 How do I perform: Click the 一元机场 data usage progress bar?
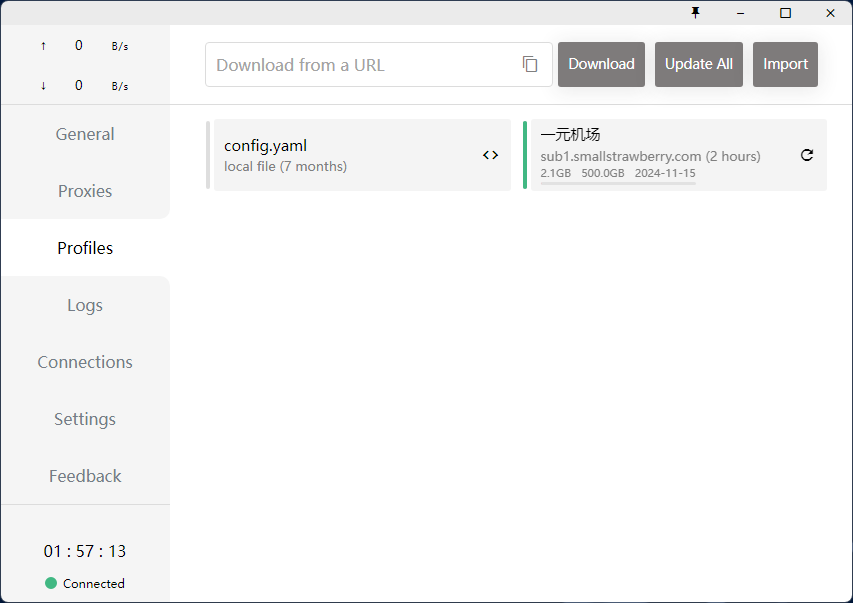click(618, 184)
